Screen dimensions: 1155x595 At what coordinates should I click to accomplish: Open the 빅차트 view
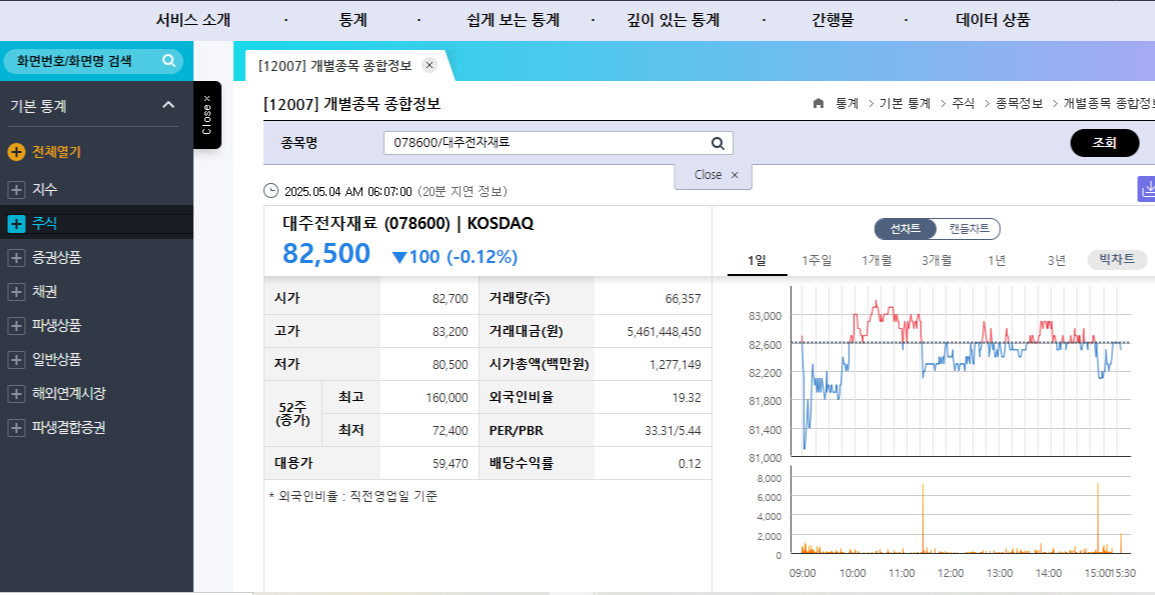pos(1117,260)
